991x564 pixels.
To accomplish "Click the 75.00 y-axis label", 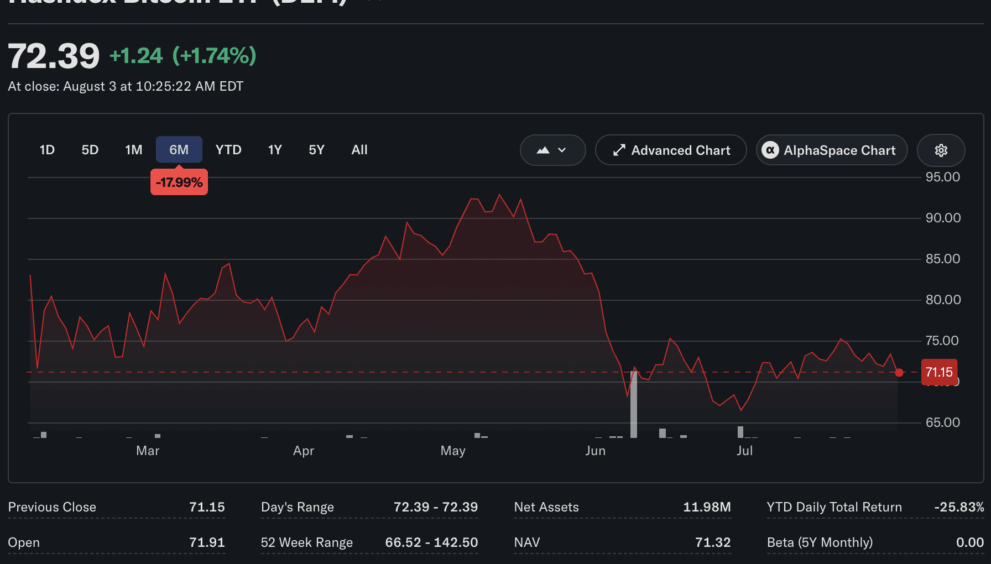I will click(942, 341).
